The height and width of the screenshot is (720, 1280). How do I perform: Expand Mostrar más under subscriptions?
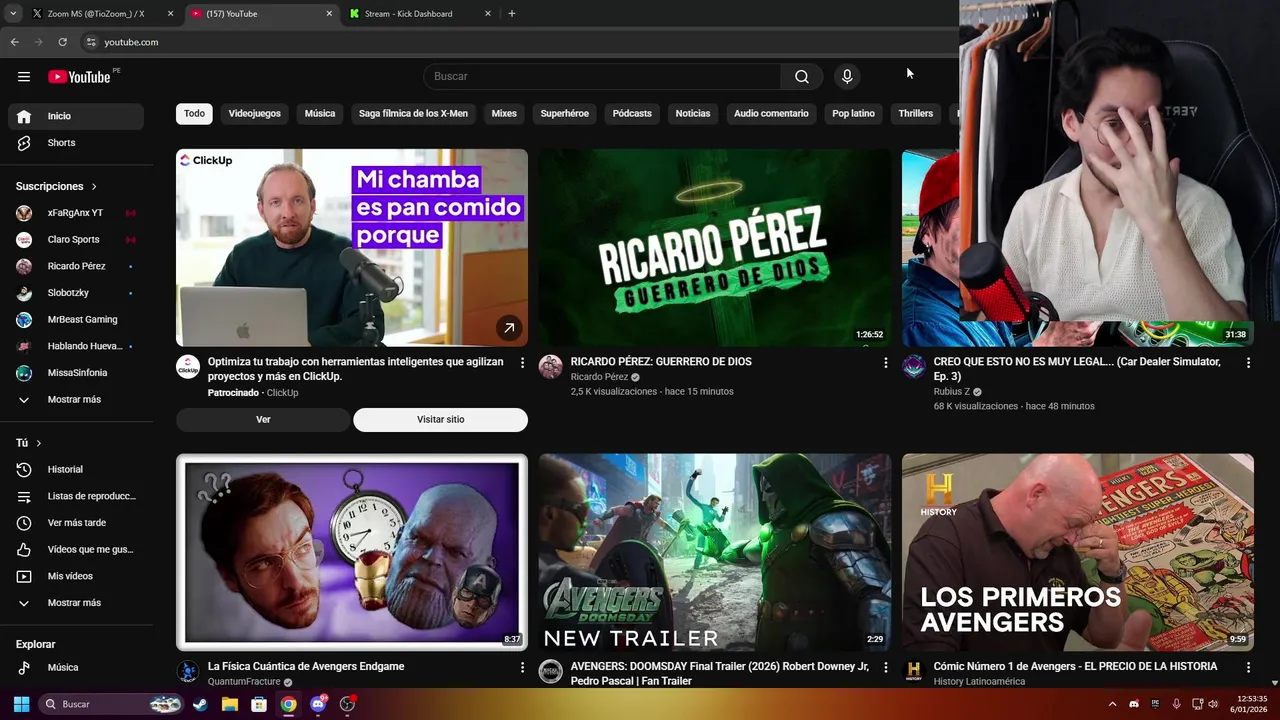tap(76, 400)
